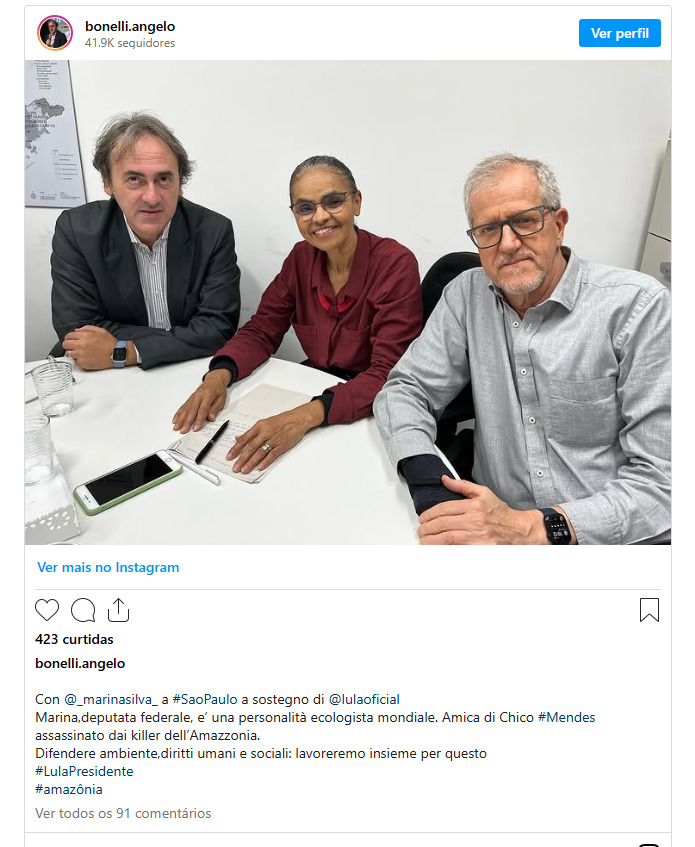The height and width of the screenshot is (847, 695).
Task: Expand Ver todos os 91 comentários
Action: tap(123, 813)
